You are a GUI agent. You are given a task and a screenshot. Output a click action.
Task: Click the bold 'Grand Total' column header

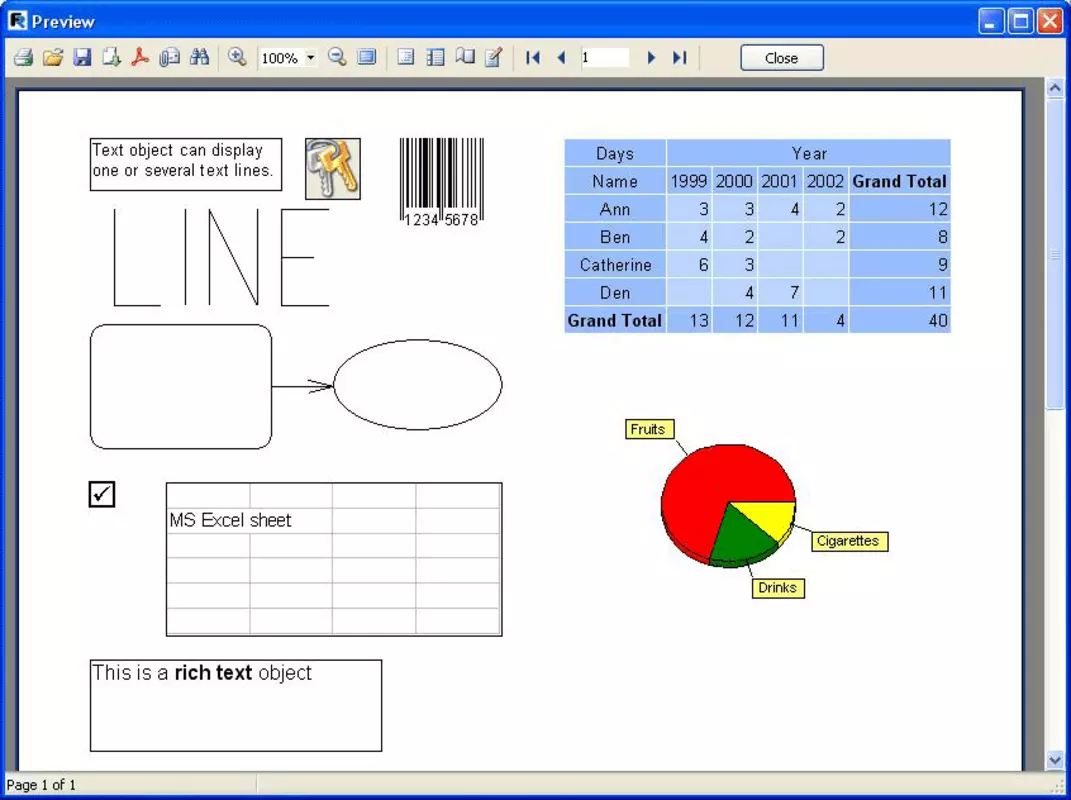[900, 181]
